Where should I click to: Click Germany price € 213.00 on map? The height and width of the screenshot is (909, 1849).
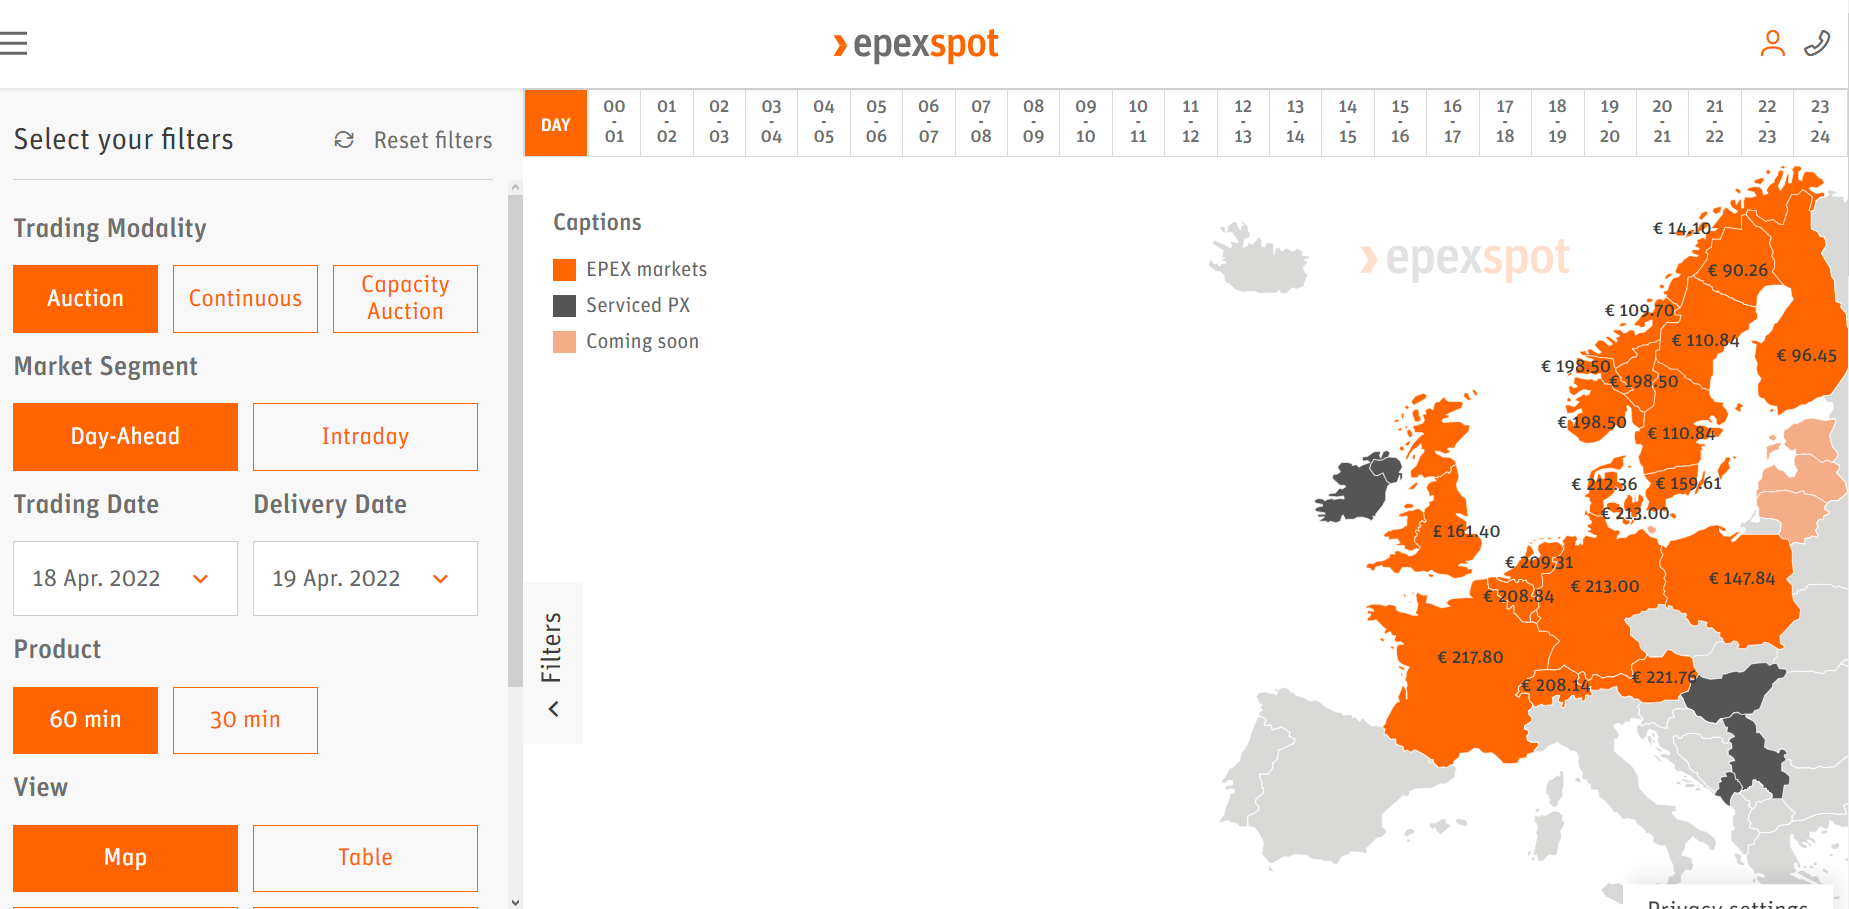point(1605,586)
